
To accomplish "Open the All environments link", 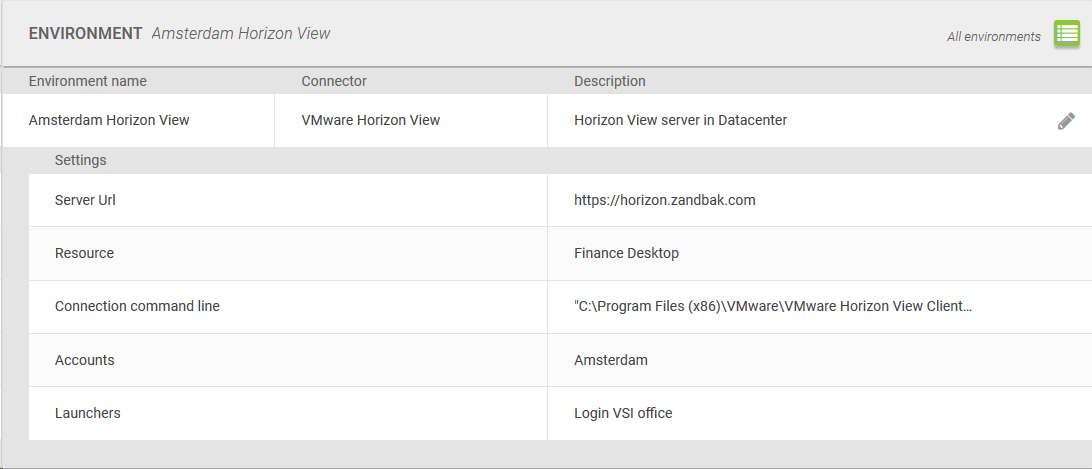I will click(993, 37).
